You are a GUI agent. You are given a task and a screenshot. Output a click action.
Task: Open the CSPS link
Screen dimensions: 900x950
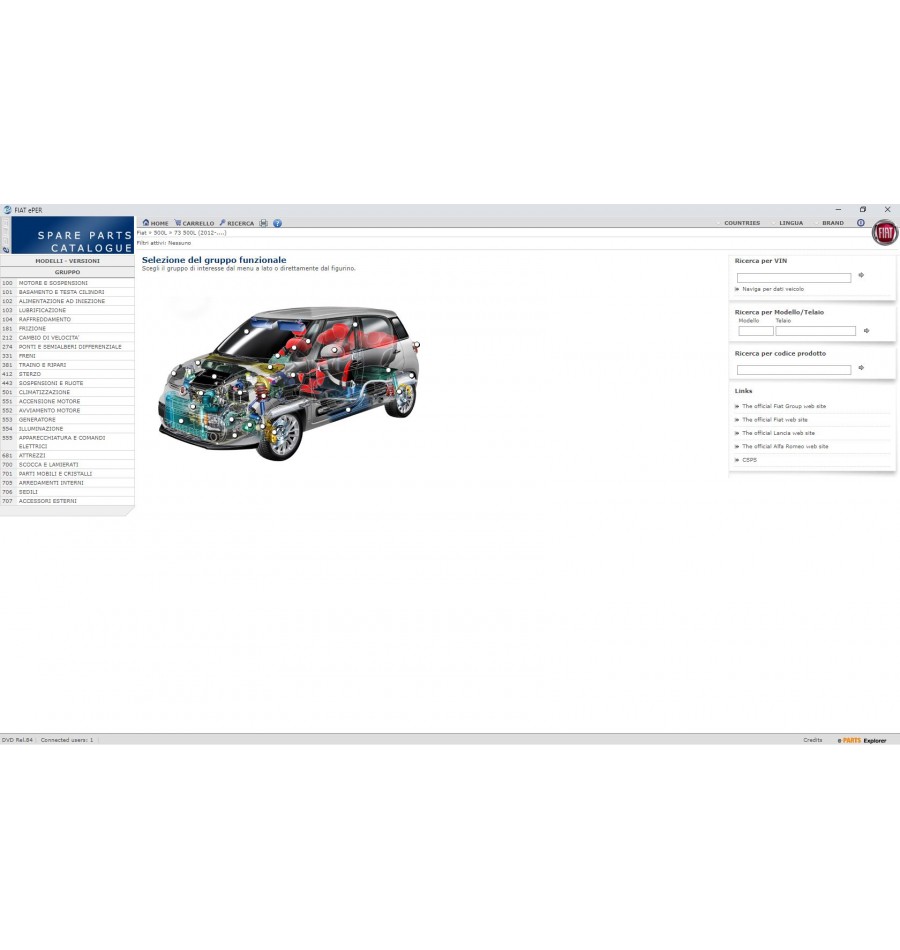point(749,460)
